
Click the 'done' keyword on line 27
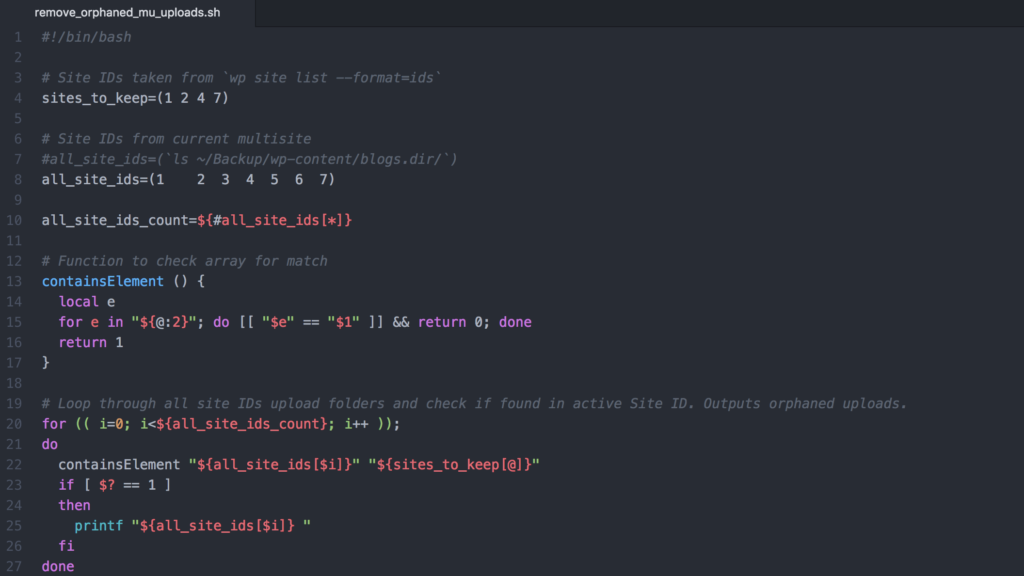(x=58, y=566)
